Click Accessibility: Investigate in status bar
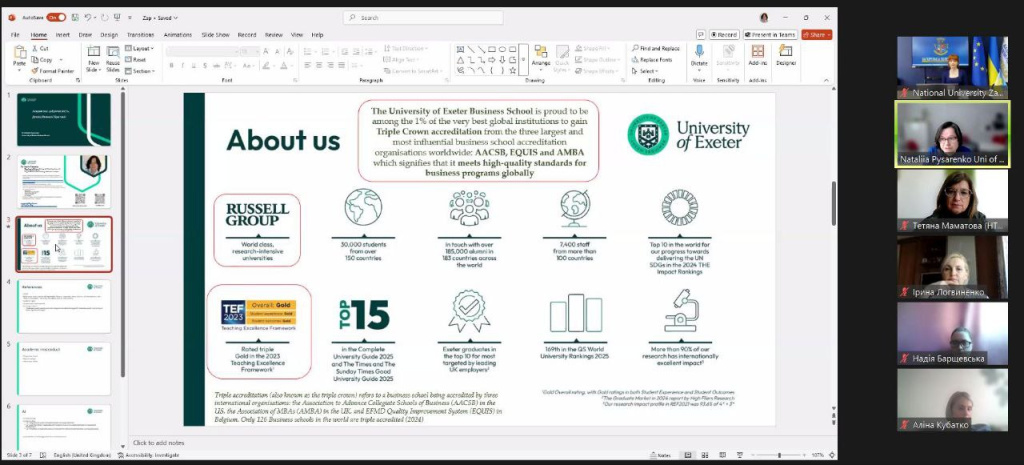 point(148,455)
